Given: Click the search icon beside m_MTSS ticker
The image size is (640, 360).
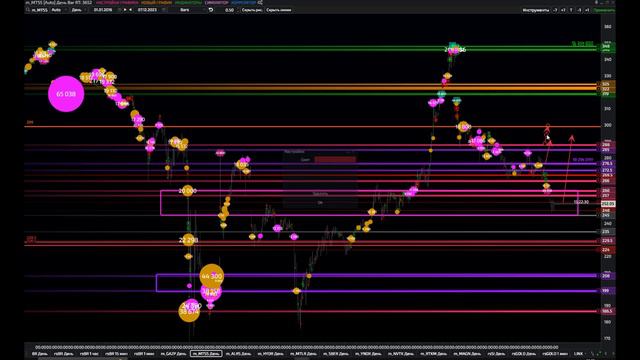Looking at the screenshot, I should click(x=28, y=10).
